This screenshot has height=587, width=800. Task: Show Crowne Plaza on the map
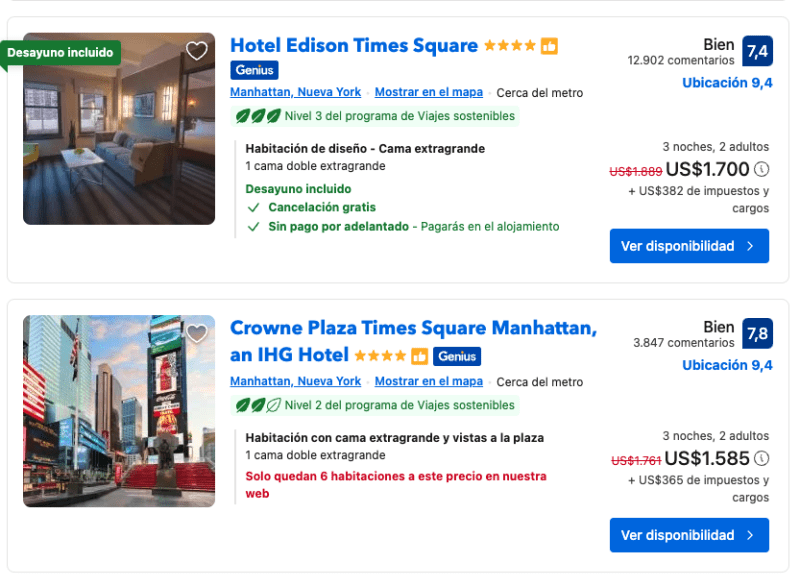click(428, 382)
